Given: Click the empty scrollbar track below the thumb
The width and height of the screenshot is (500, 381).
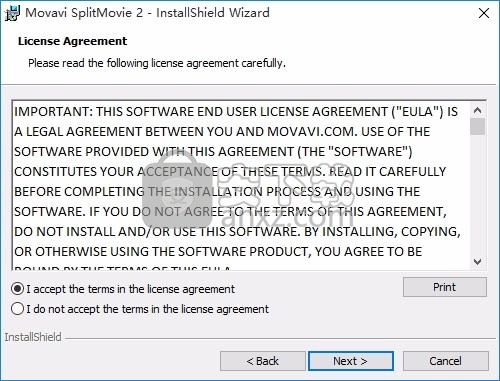Looking at the screenshot, I should pyautogui.click(x=477, y=195).
